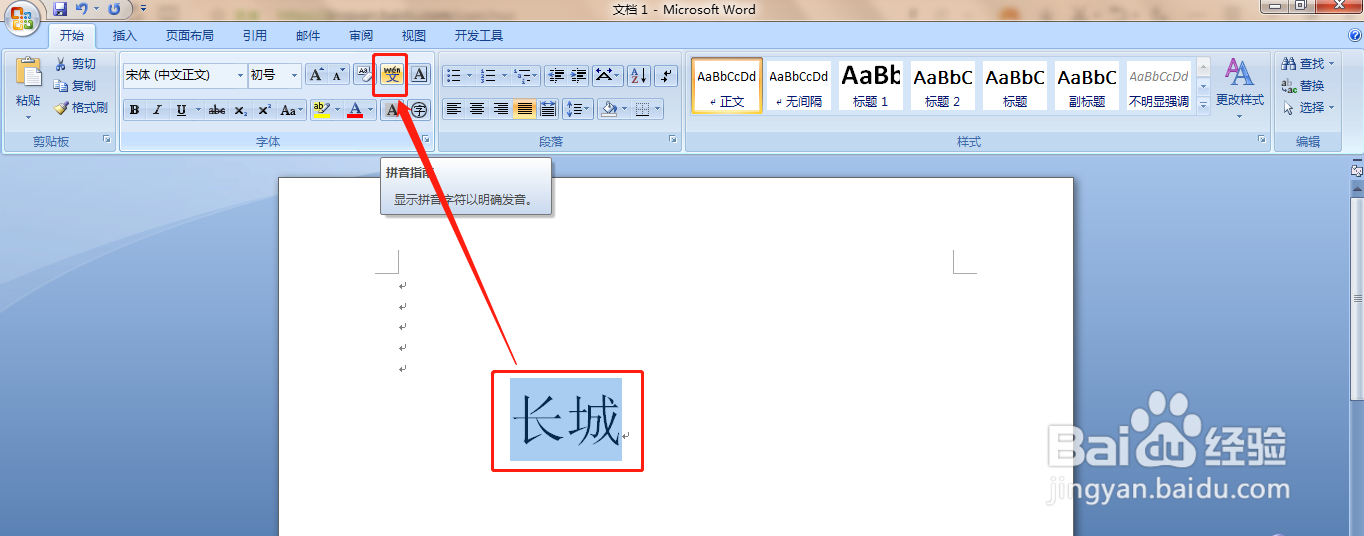Open the Asian Layout (中文版式) dropdown
Screen dimensions: 1364x536
click(608, 75)
